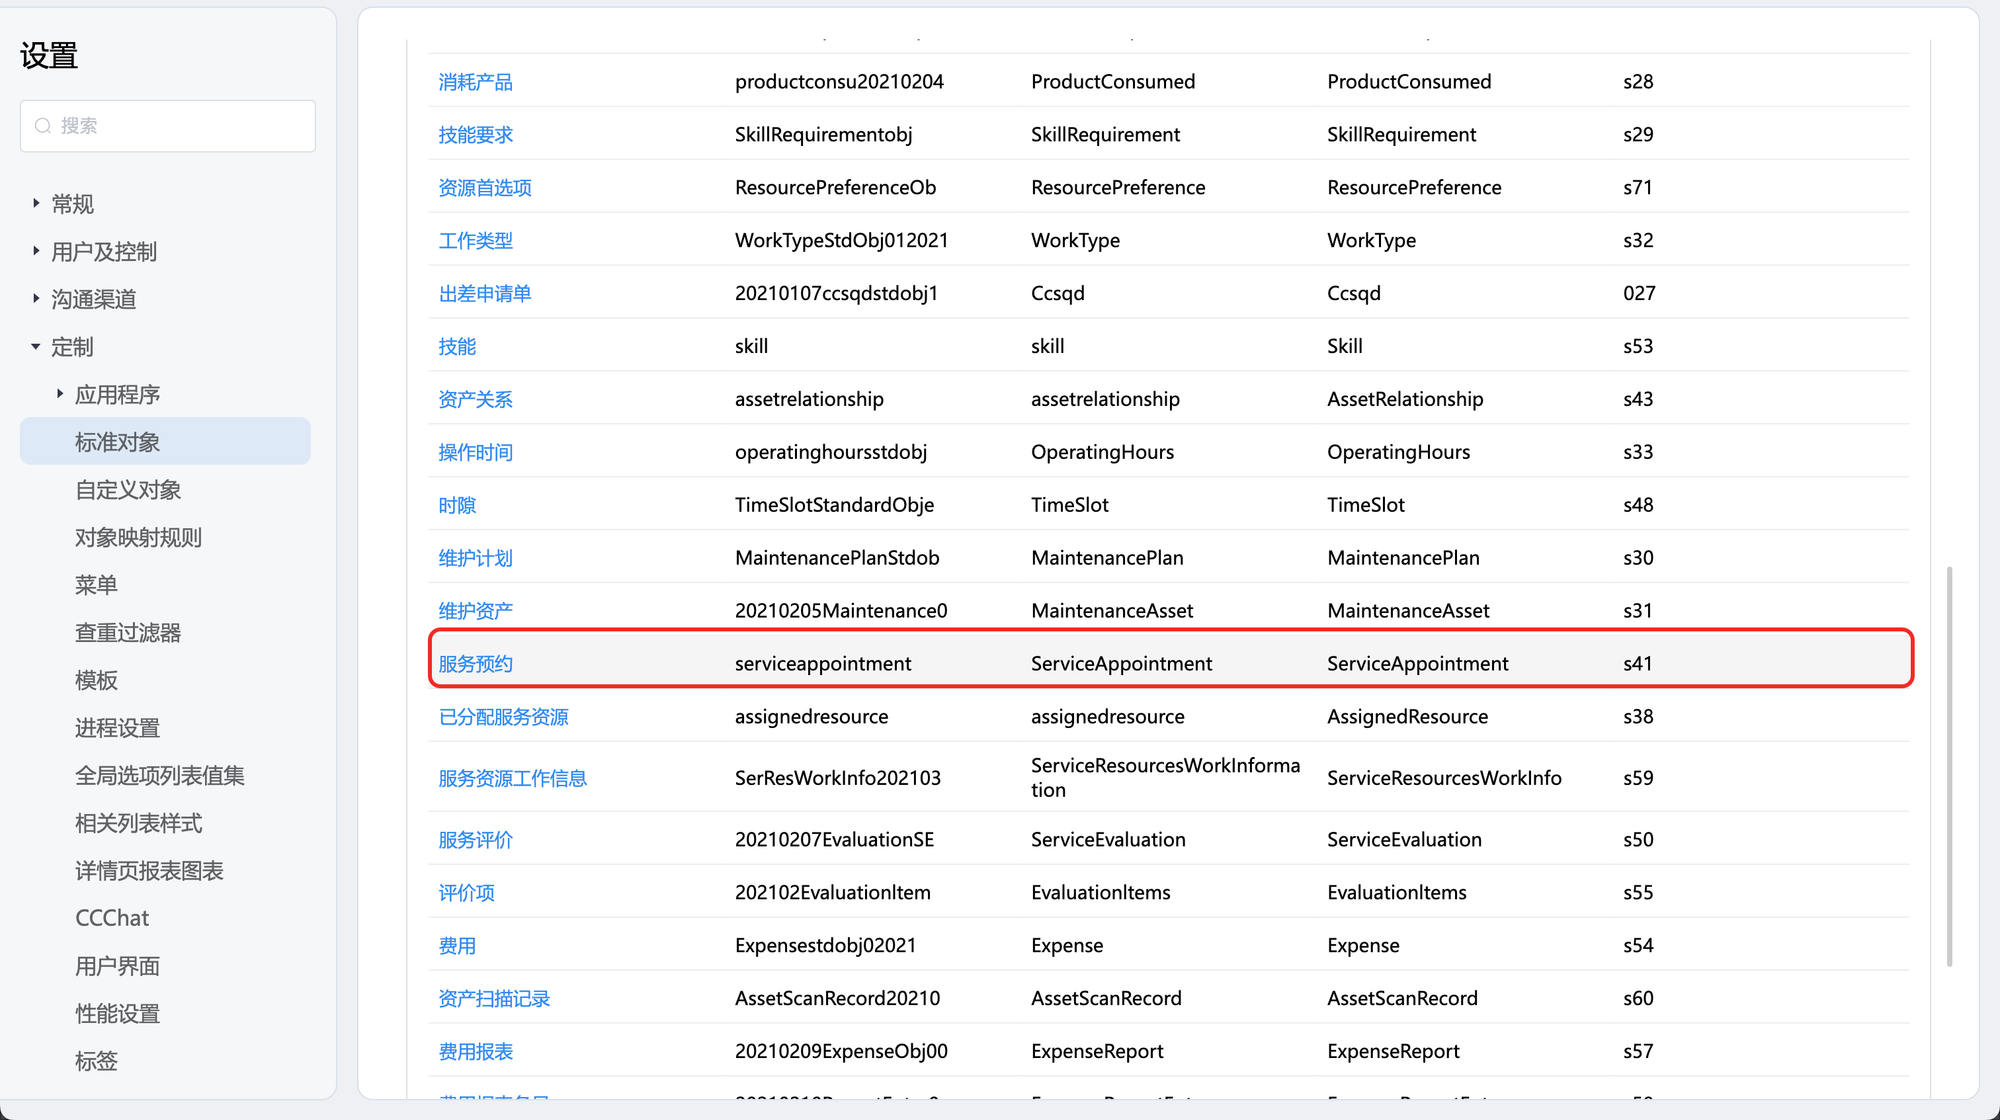Click the search magnifier icon in sidebar
The image size is (2000, 1120).
[x=43, y=126]
